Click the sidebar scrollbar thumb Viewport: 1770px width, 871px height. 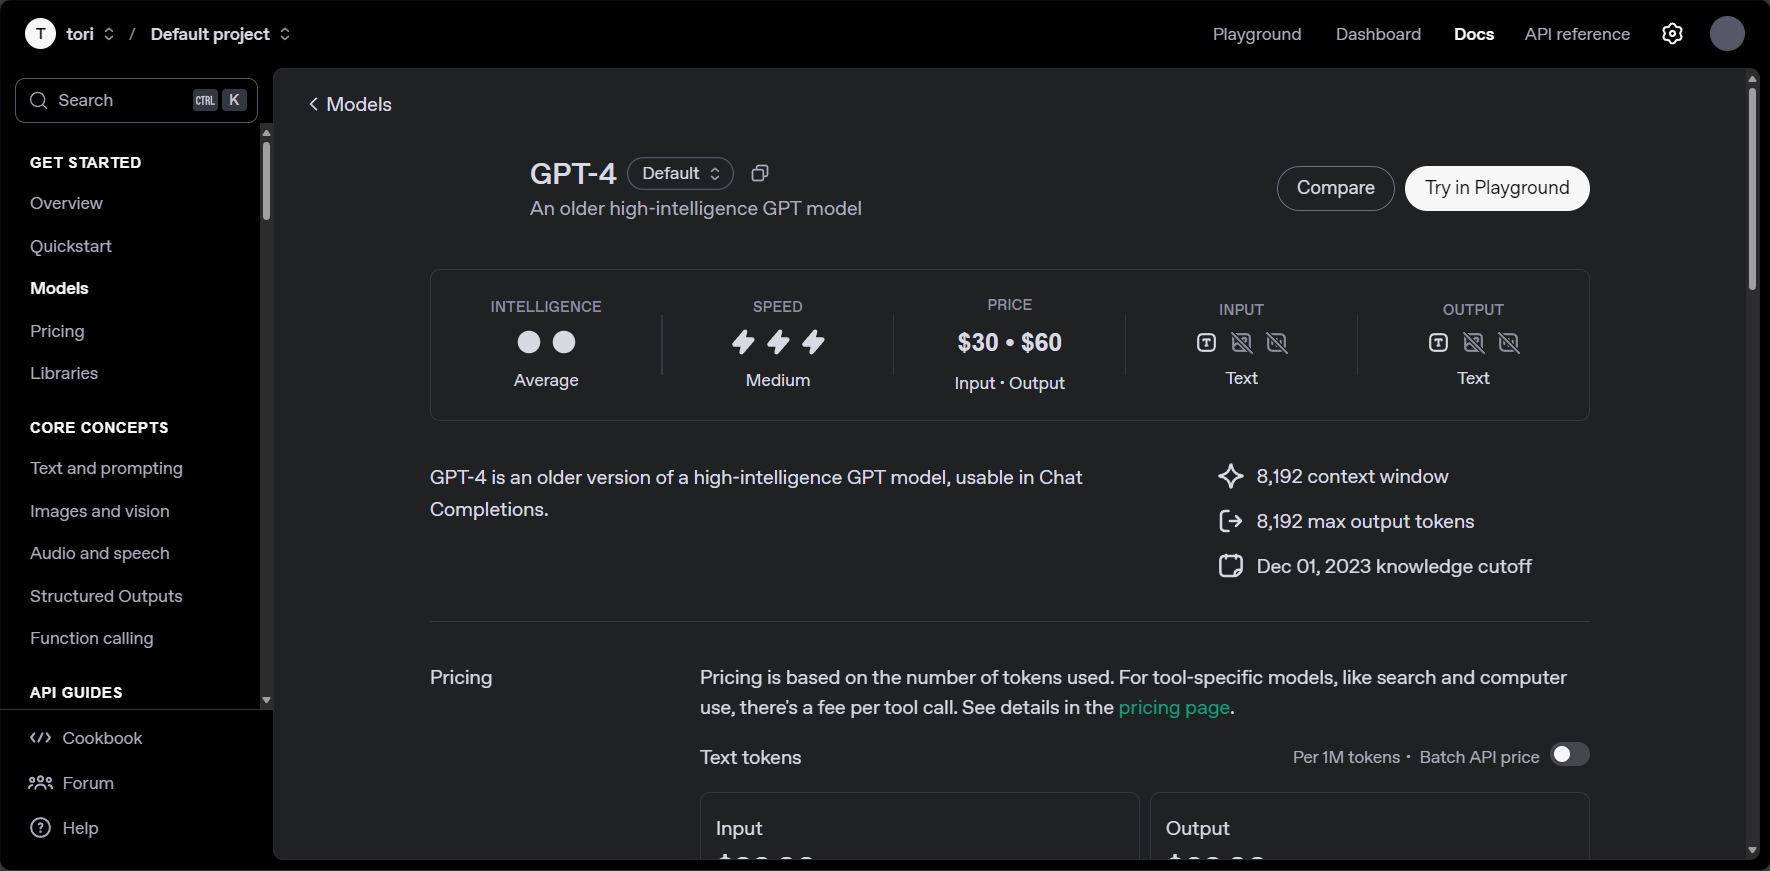(x=266, y=181)
